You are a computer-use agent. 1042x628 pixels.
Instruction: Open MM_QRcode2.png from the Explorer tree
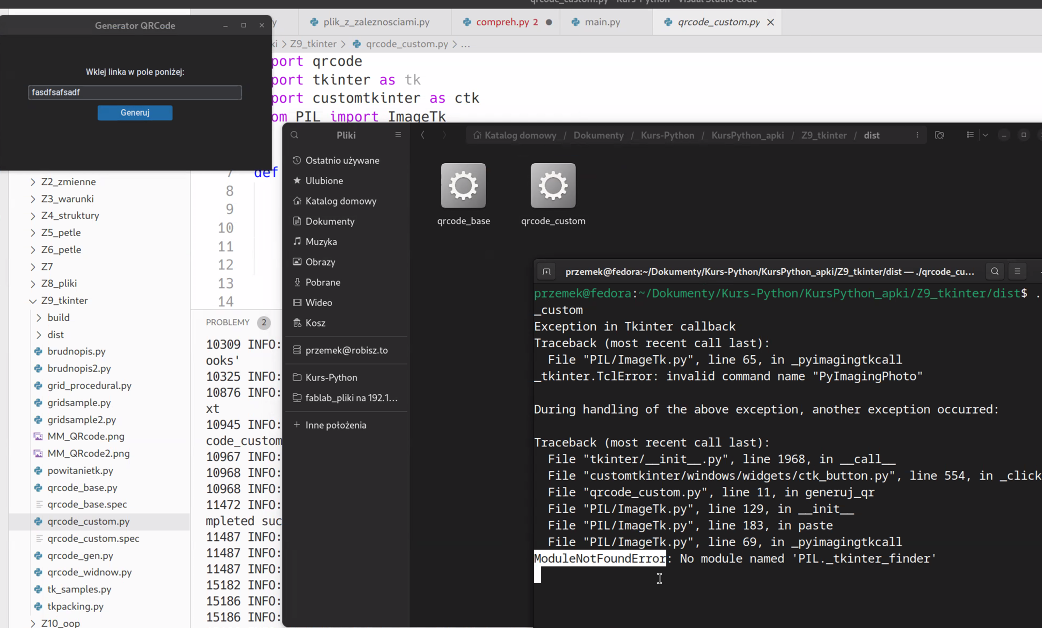pos(88,453)
